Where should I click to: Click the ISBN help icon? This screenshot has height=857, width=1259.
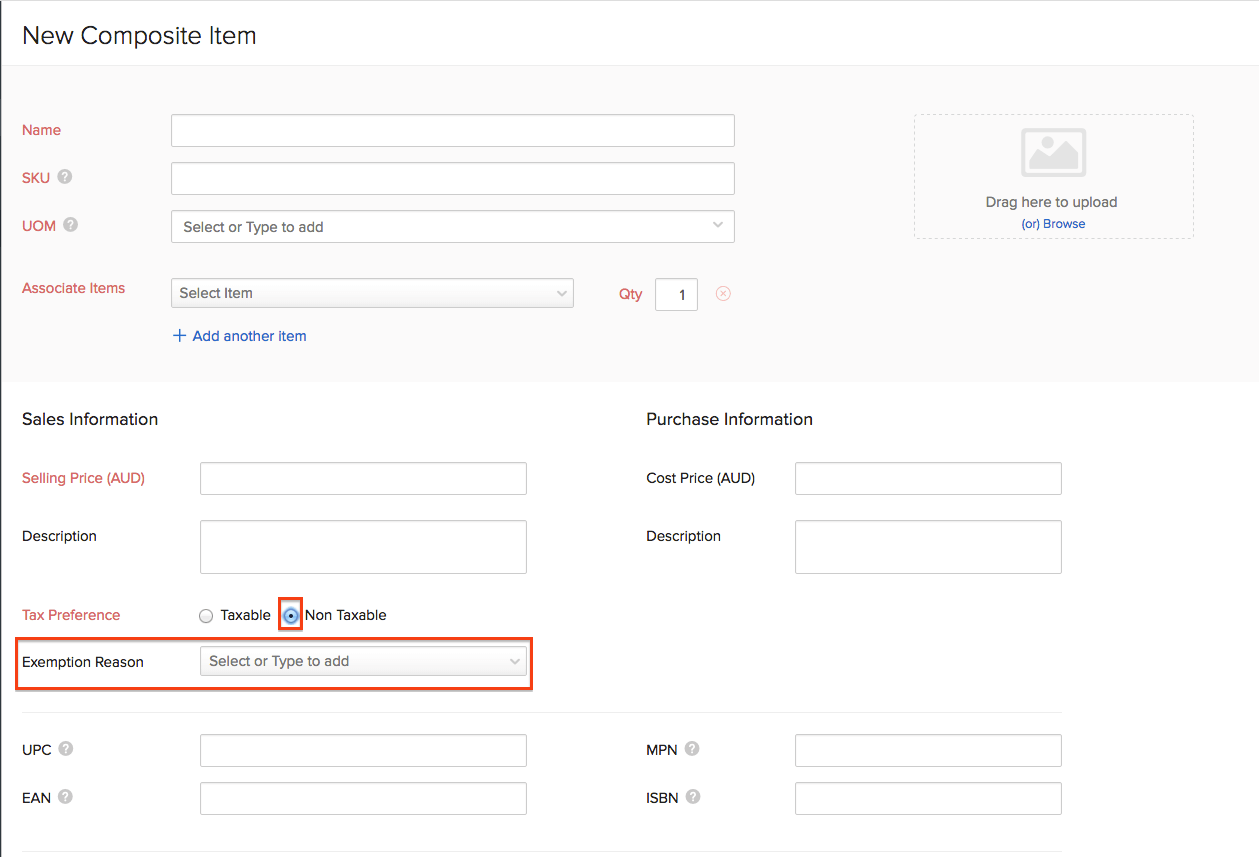pos(693,797)
